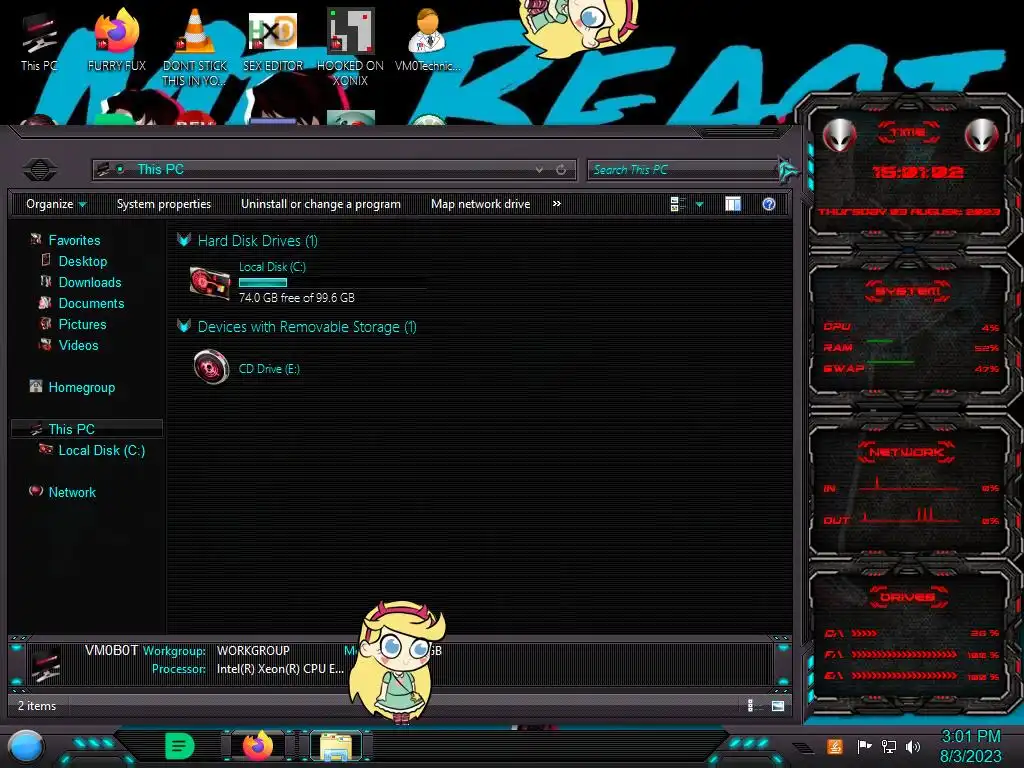
Task: Click System properties in toolbar
Action: (x=164, y=204)
